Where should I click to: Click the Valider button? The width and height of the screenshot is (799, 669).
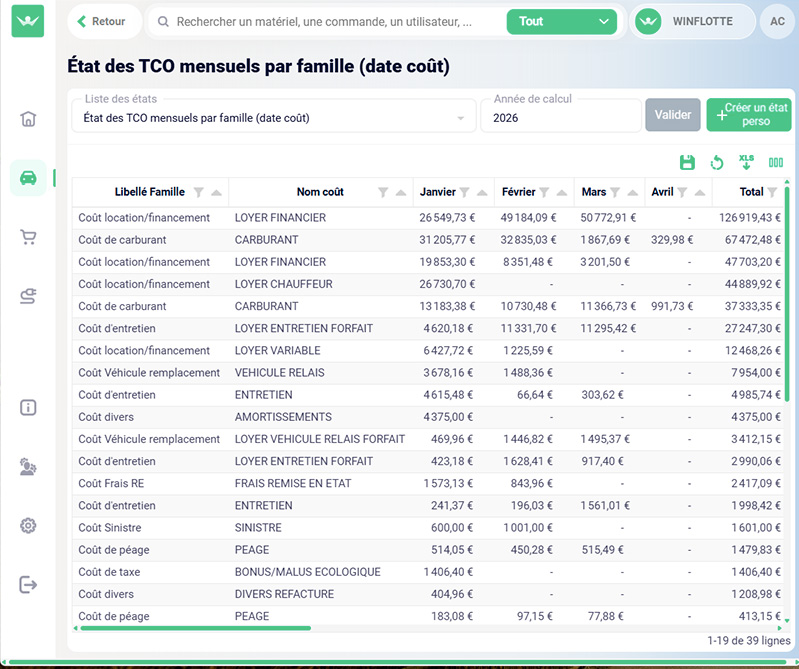pyautogui.click(x=673, y=115)
